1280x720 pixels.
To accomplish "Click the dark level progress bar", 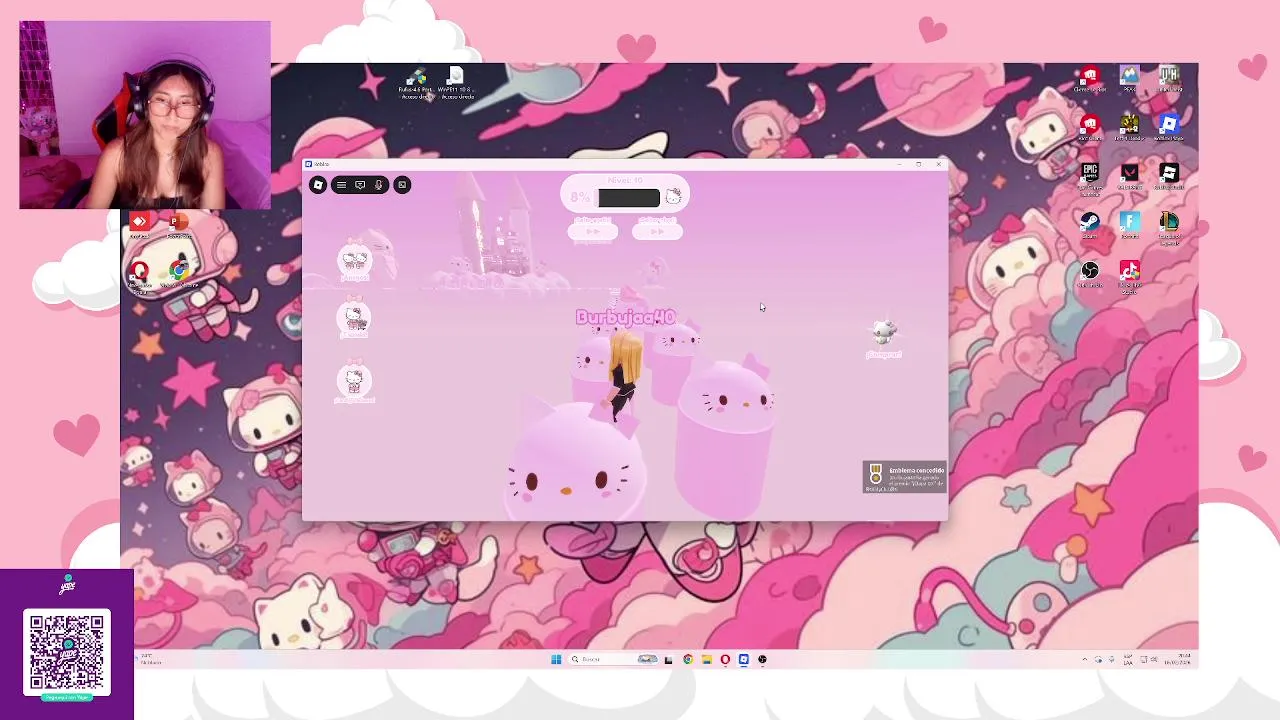I will tap(629, 198).
